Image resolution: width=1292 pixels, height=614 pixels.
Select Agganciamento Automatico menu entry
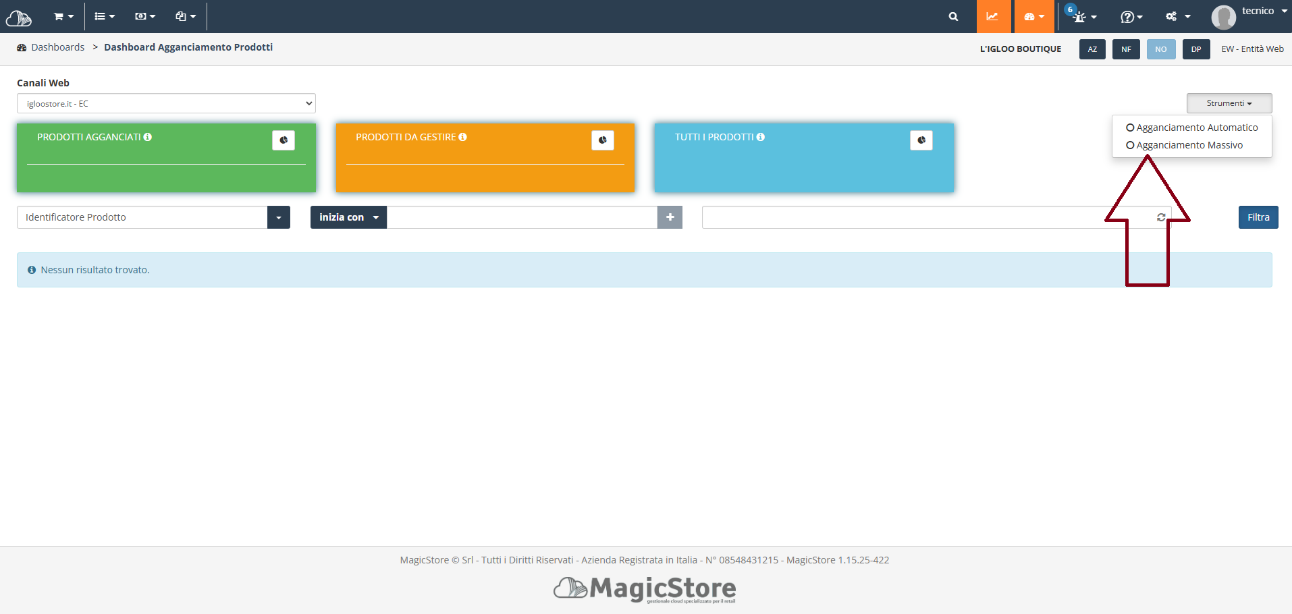(x=1192, y=127)
